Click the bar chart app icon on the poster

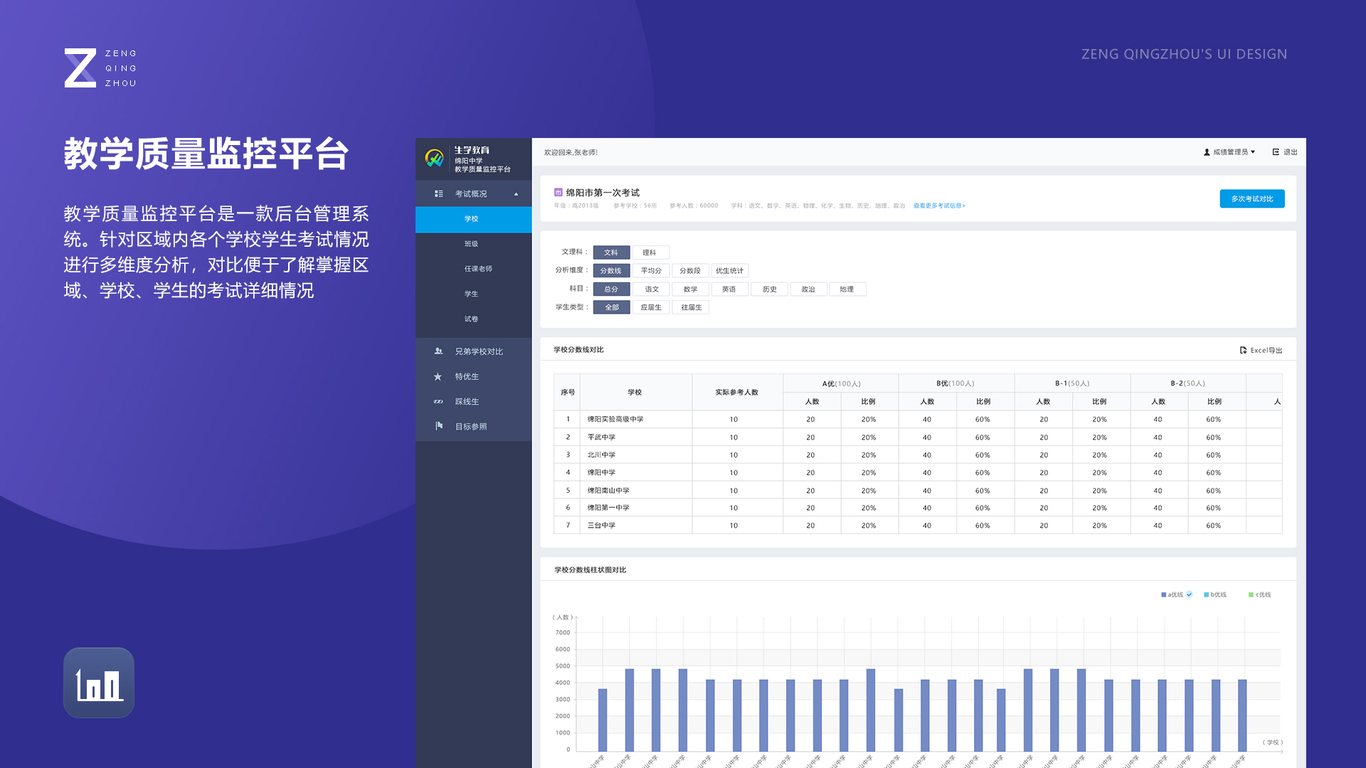click(99, 683)
